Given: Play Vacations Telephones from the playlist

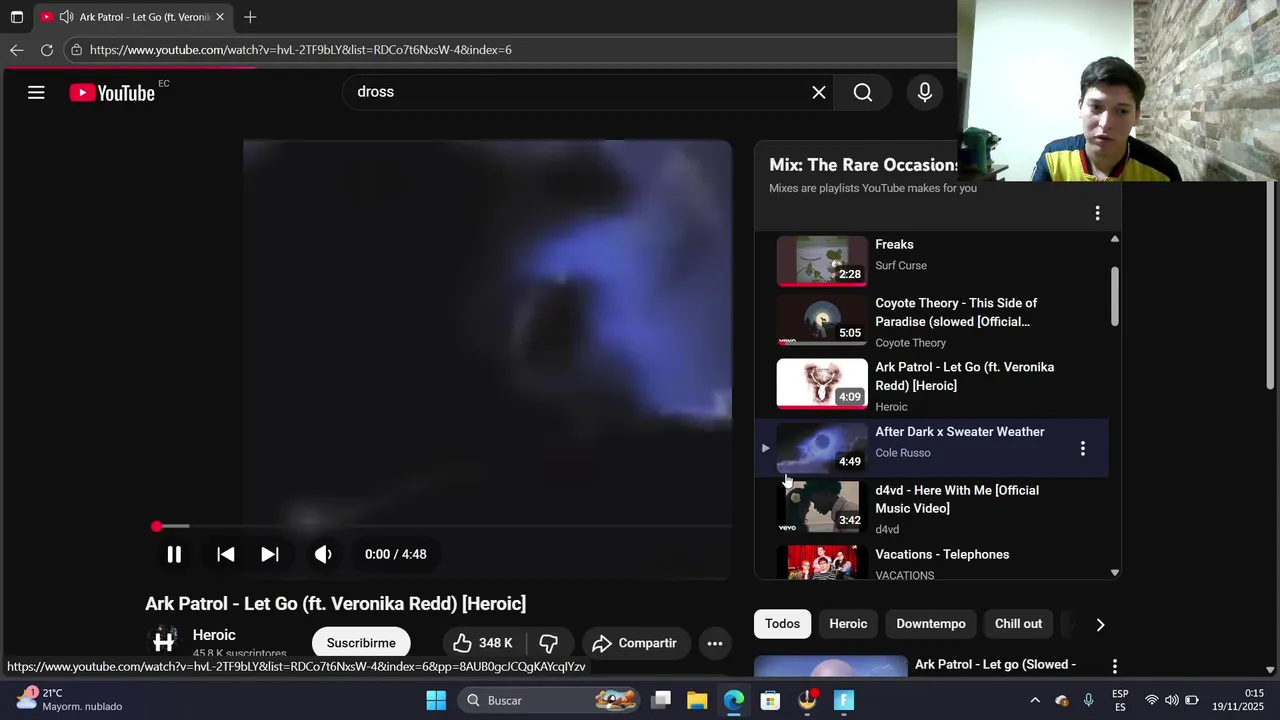Looking at the screenshot, I should (x=930, y=563).
